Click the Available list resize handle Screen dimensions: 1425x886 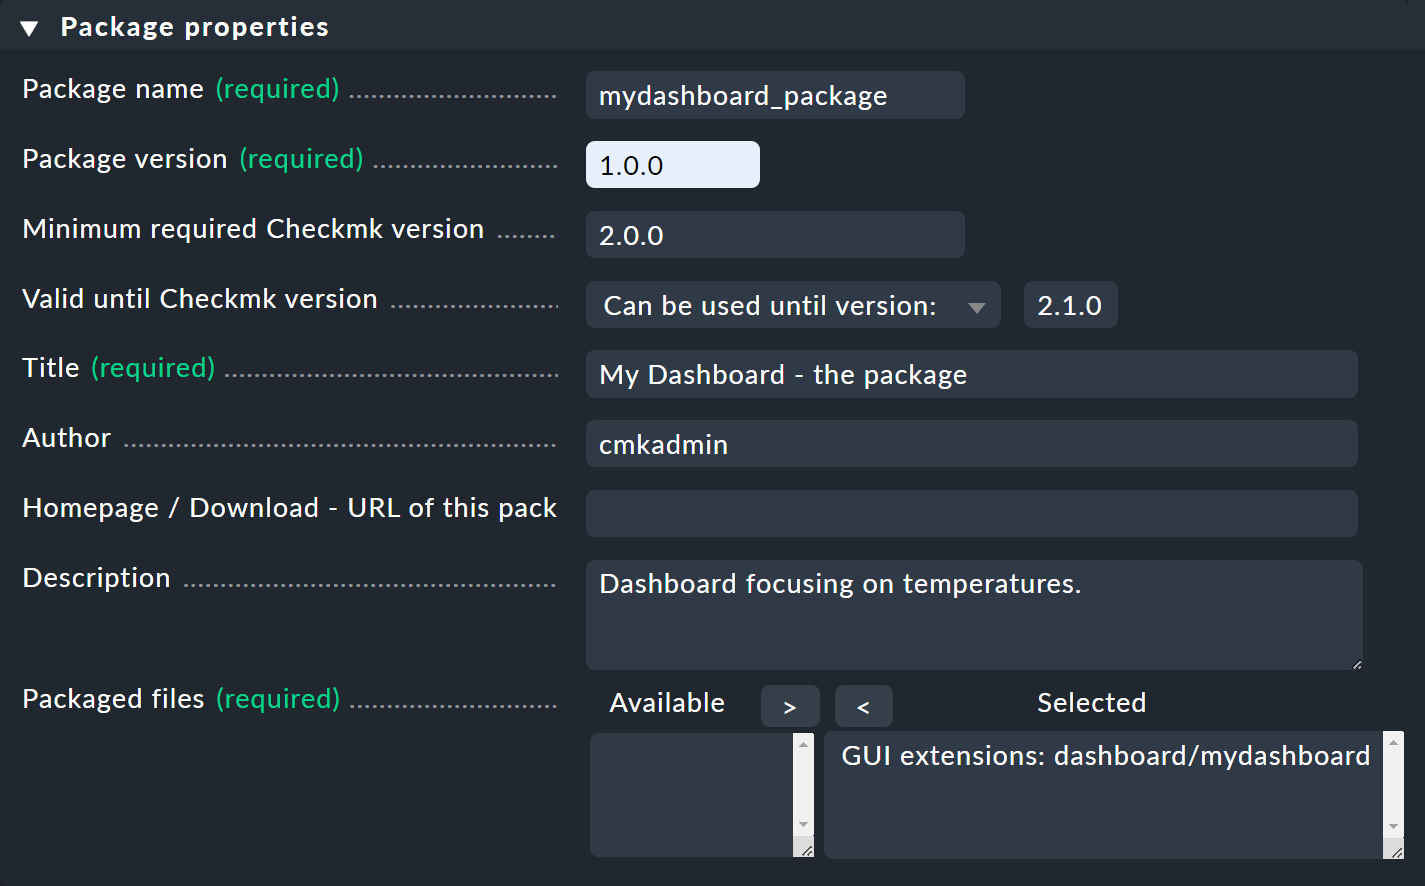(x=806, y=849)
